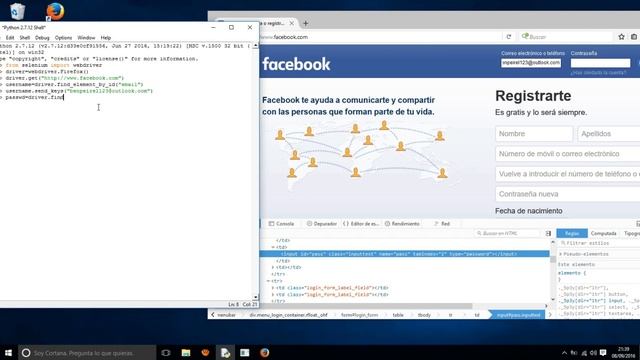Collapse the tr node in markup view
Image resolution: width=640 pixels, height=360 pixels.
268,281
